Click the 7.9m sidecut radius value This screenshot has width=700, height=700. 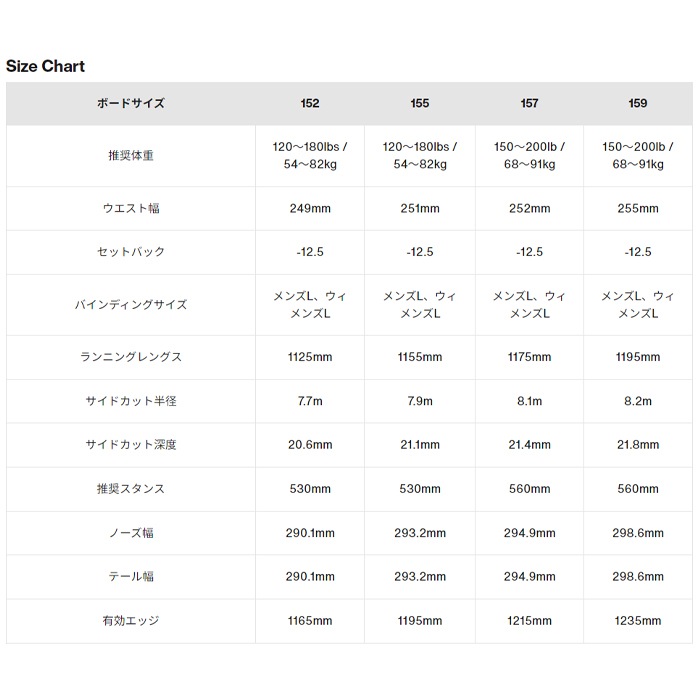click(x=420, y=401)
